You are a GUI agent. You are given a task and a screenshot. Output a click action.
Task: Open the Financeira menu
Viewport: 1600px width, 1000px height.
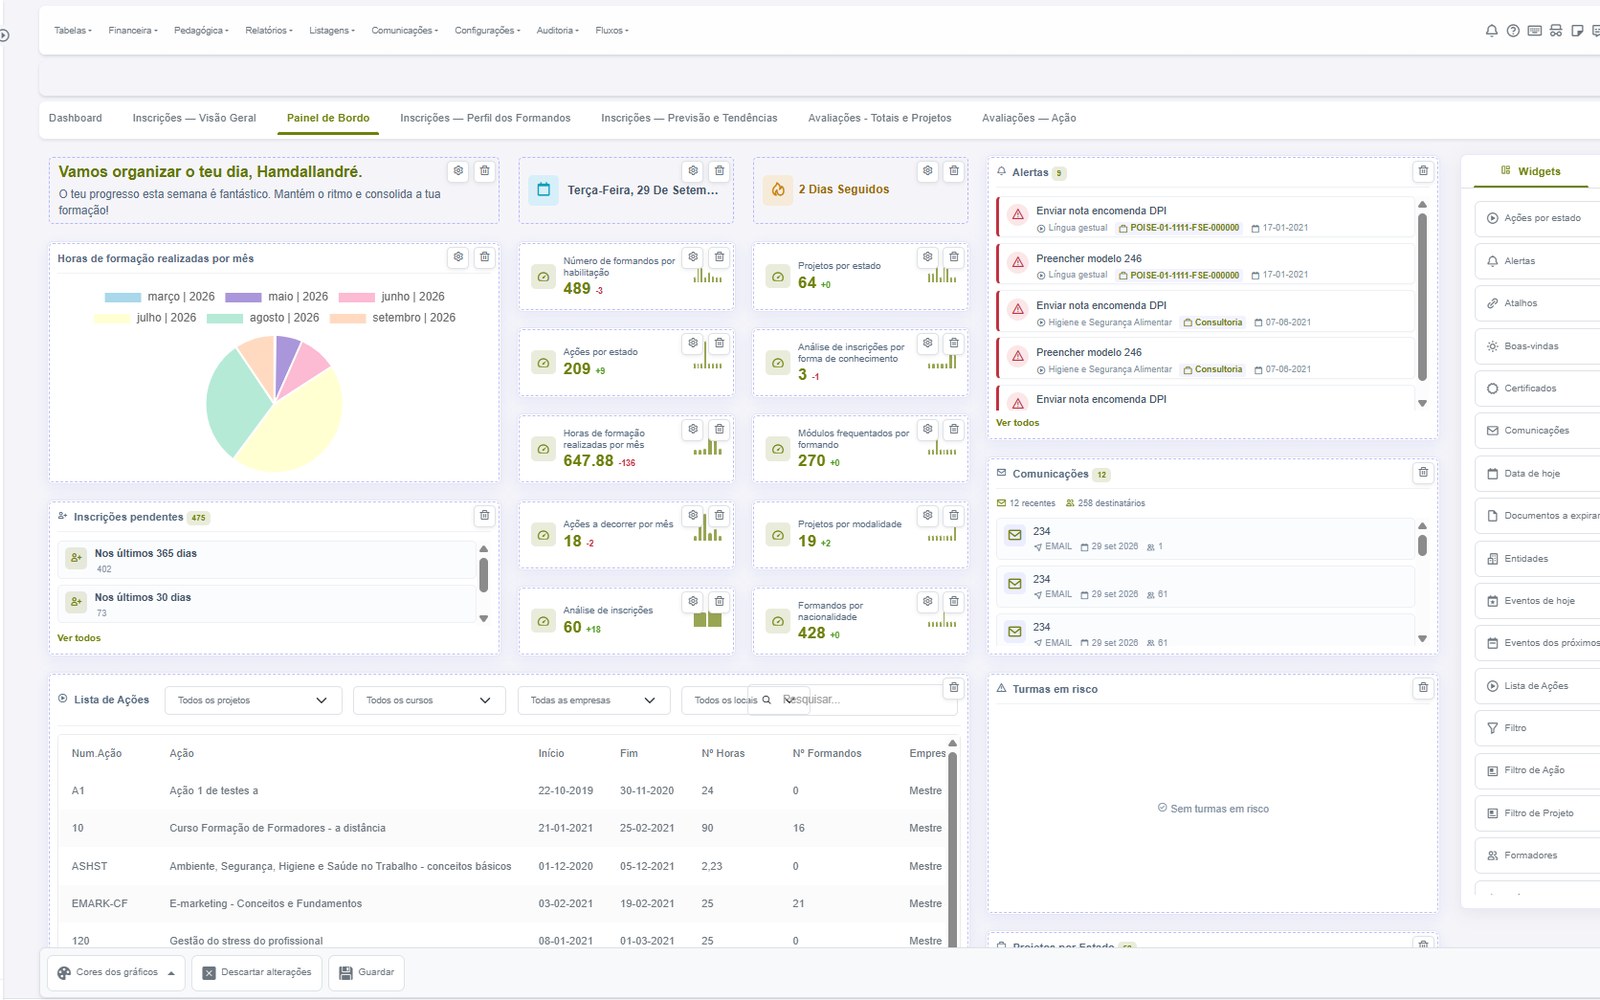tap(133, 31)
